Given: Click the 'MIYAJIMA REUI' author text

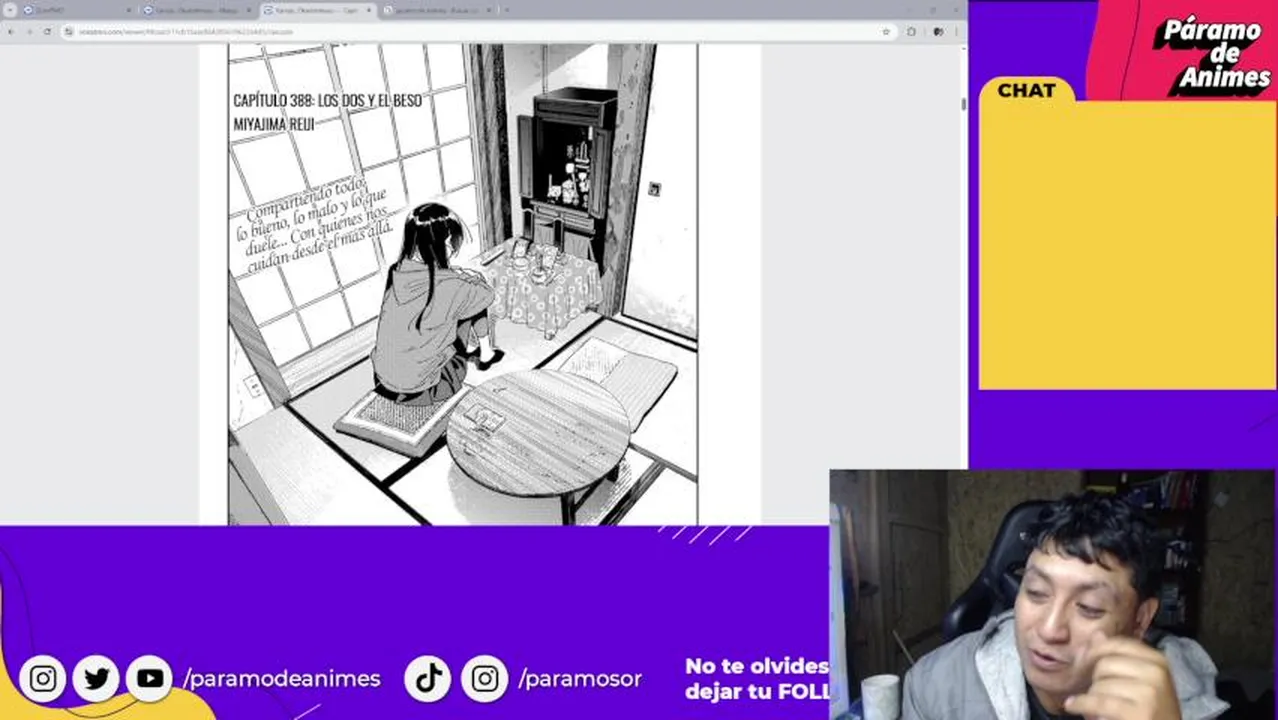Looking at the screenshot, I should point(273,124).
